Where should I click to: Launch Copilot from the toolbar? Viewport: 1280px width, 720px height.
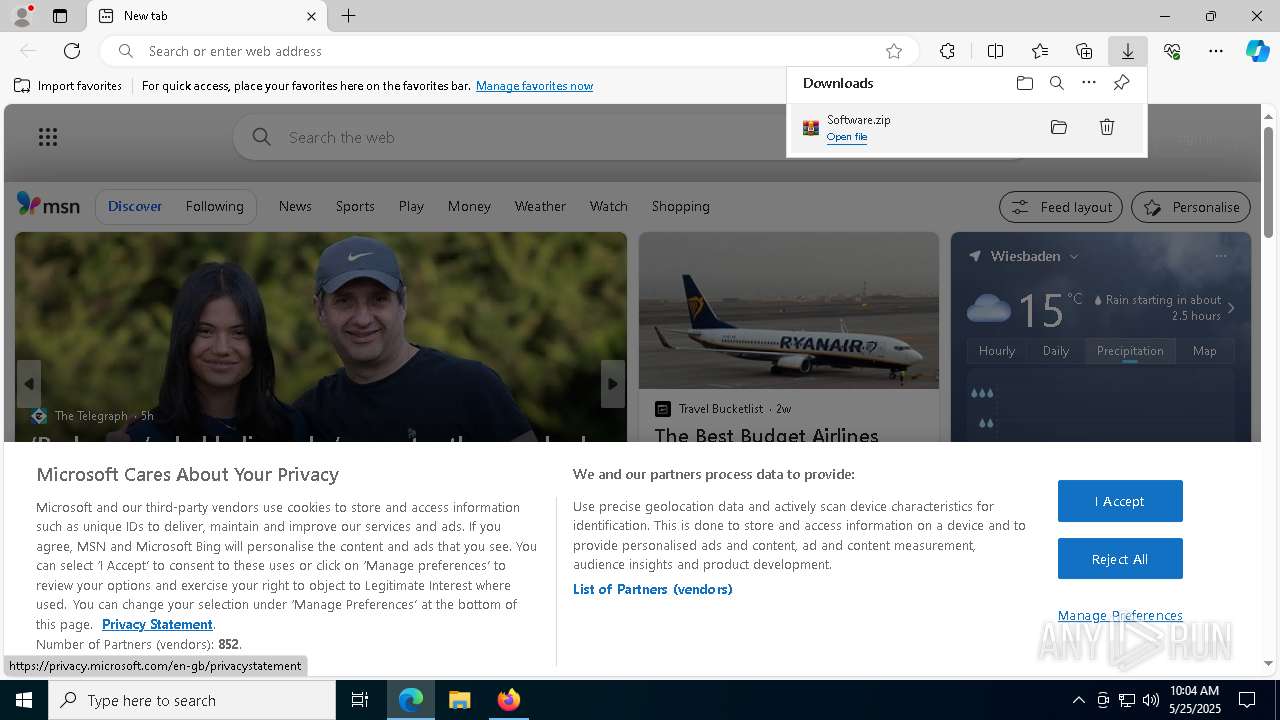tap(1257, 51)
